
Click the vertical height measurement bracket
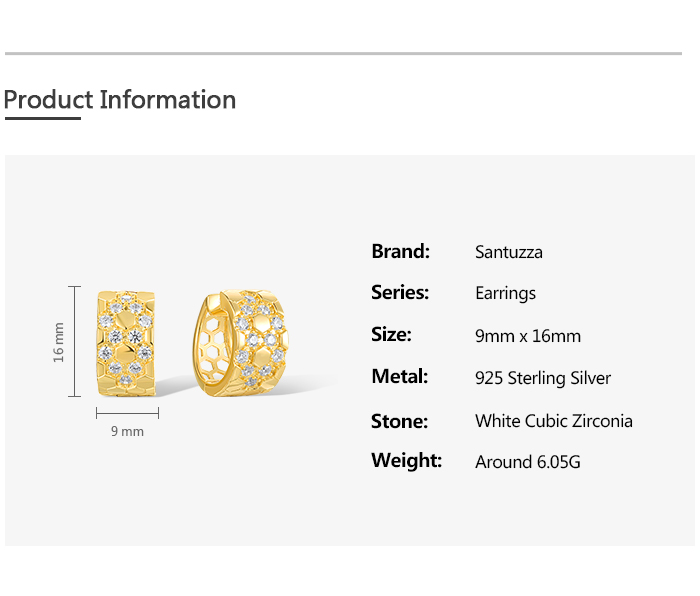[75, 341]
